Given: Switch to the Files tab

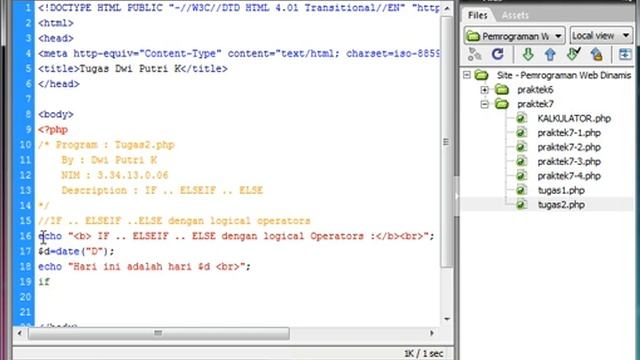Looking at the screenshot, I should point(478,15).
